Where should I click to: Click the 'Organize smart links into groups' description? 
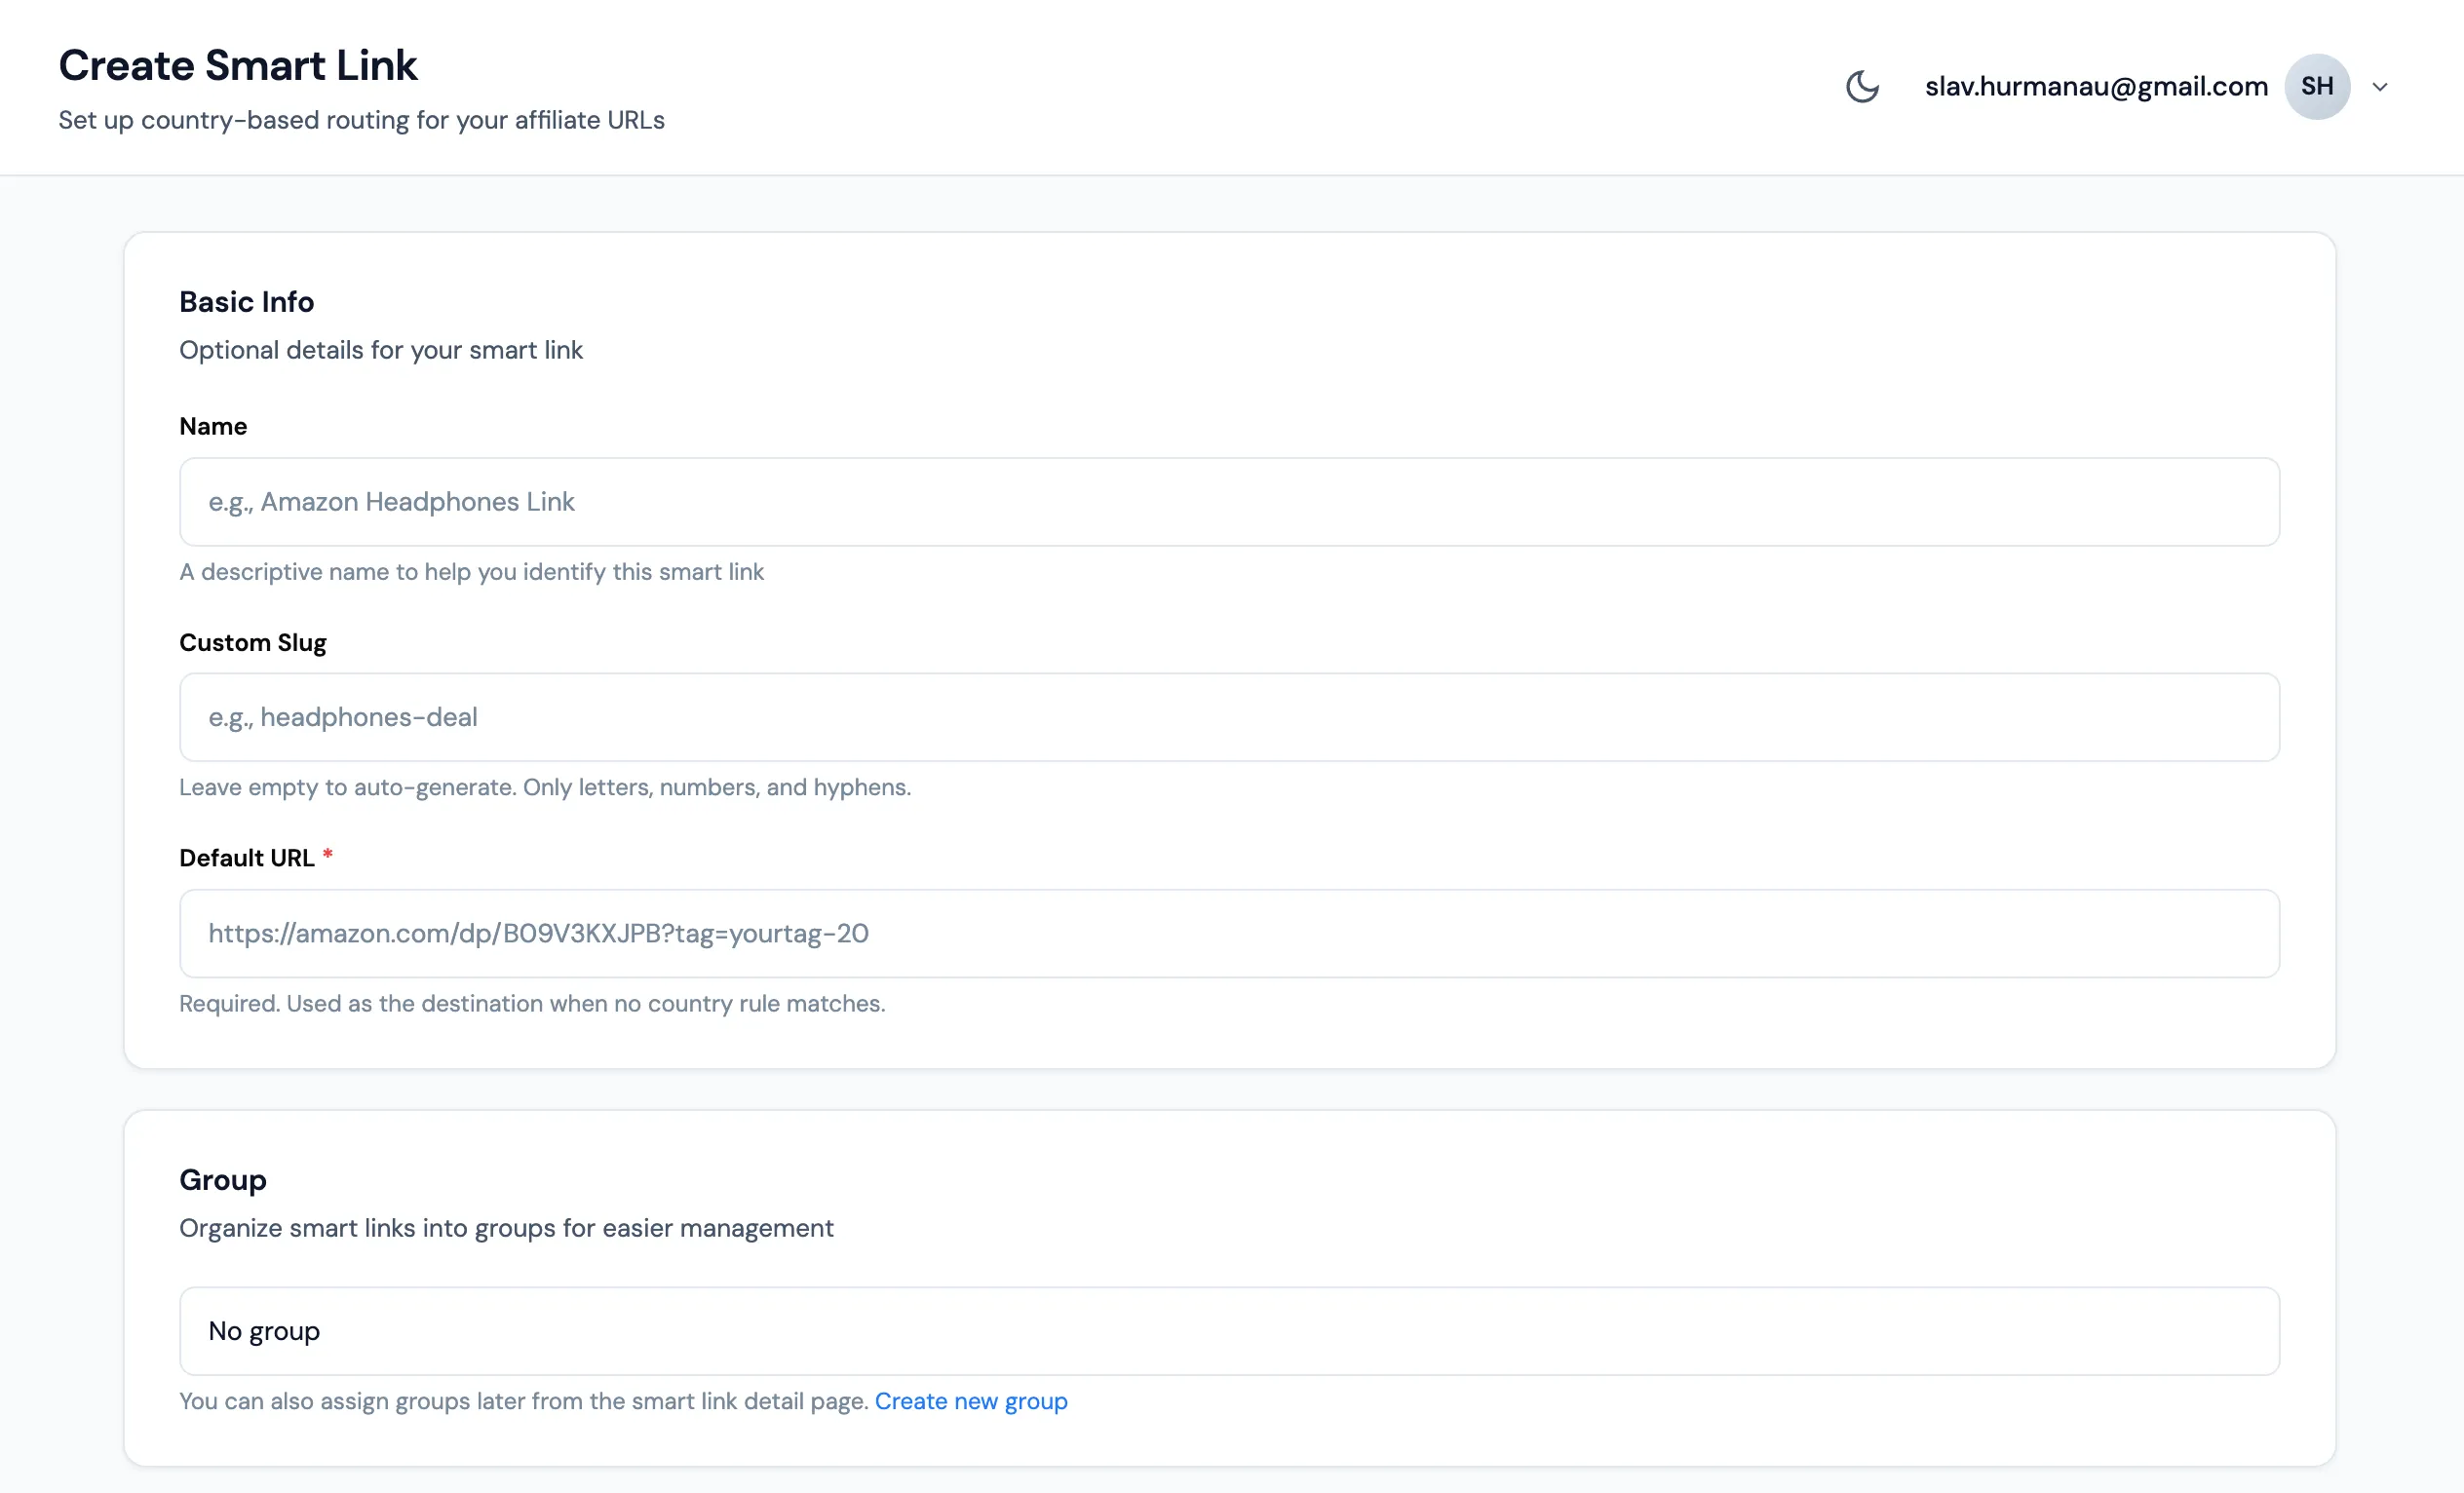tap(506, 1228)
